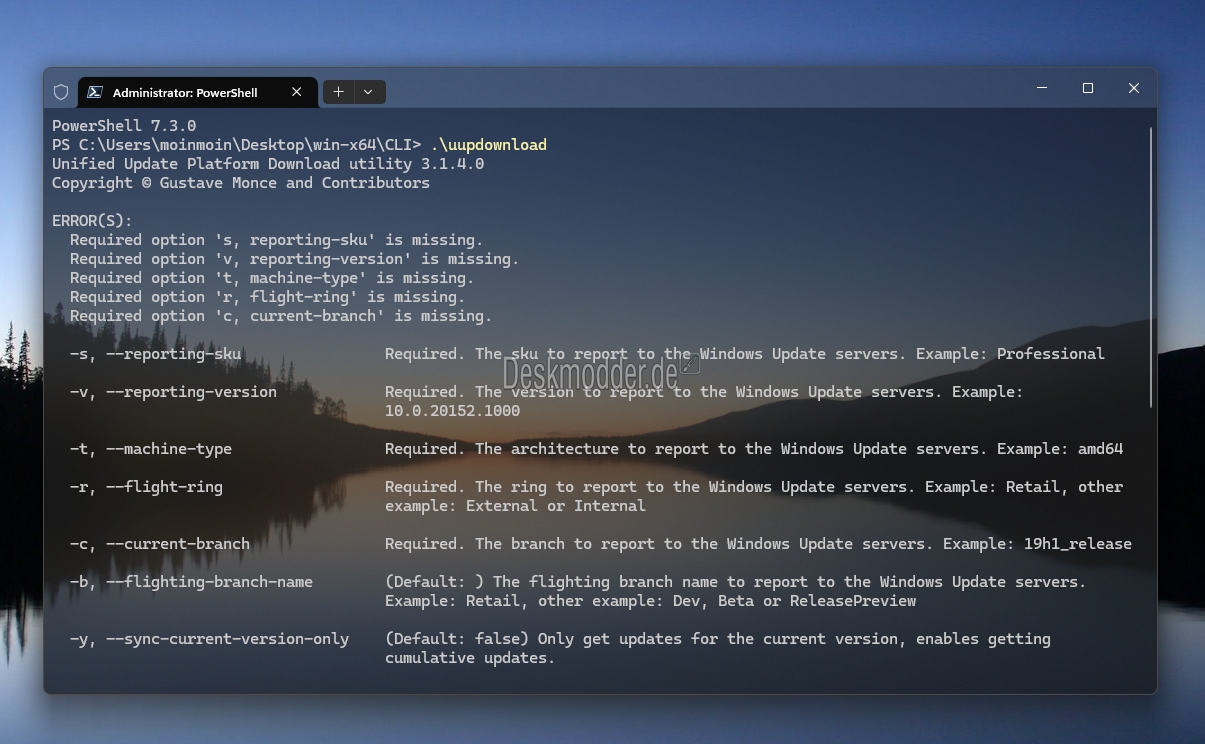The height and width of the screenshot is (744, 1205).
Task: Click the '-b, --flighting-branch-name' option text
Action: point(192,582)
